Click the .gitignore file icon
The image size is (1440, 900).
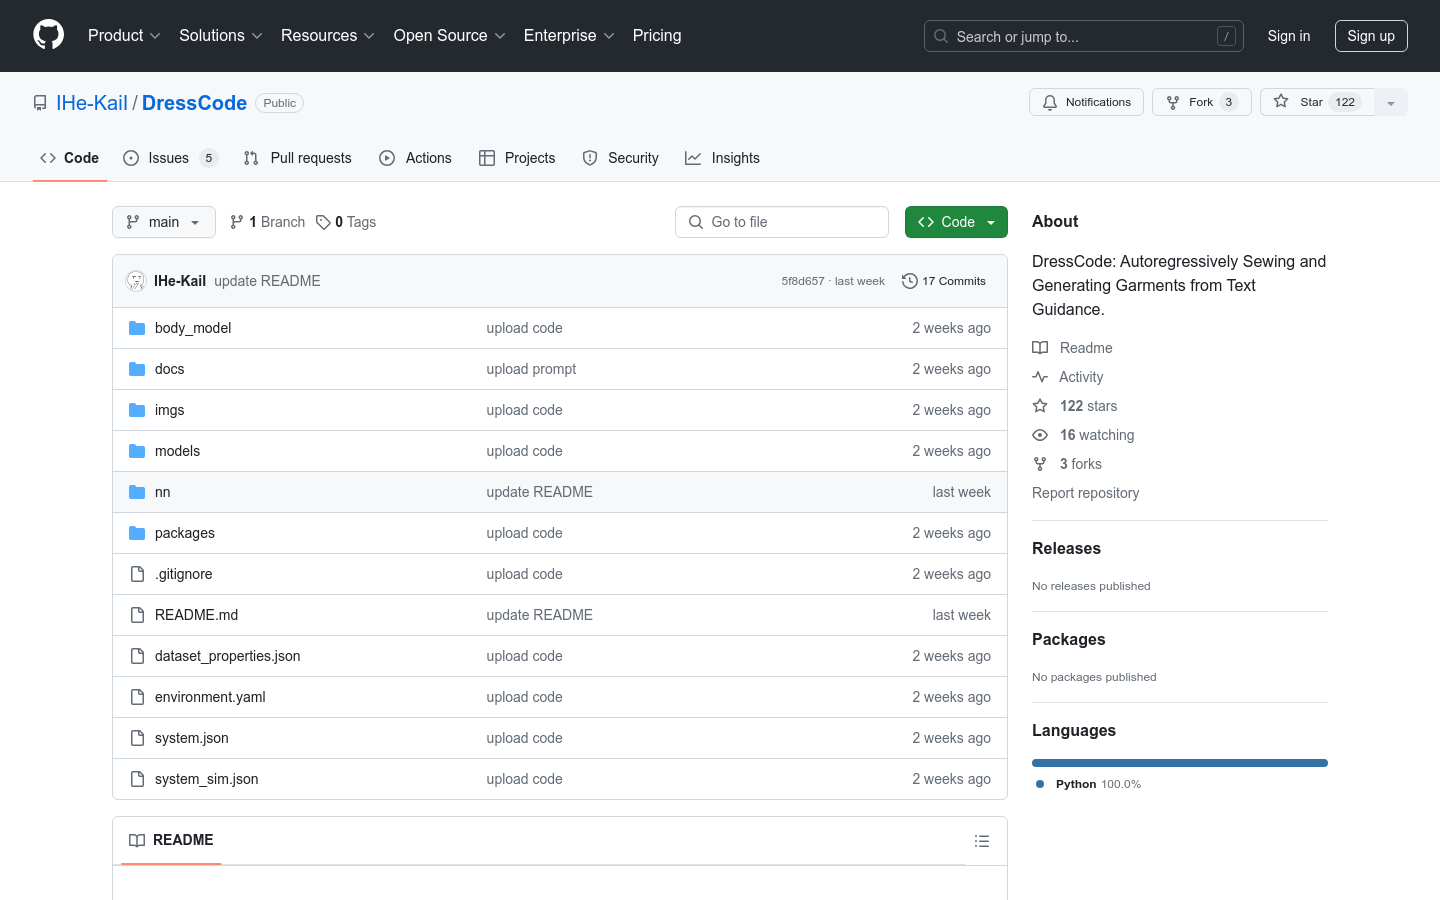click(x=137, y=574)
